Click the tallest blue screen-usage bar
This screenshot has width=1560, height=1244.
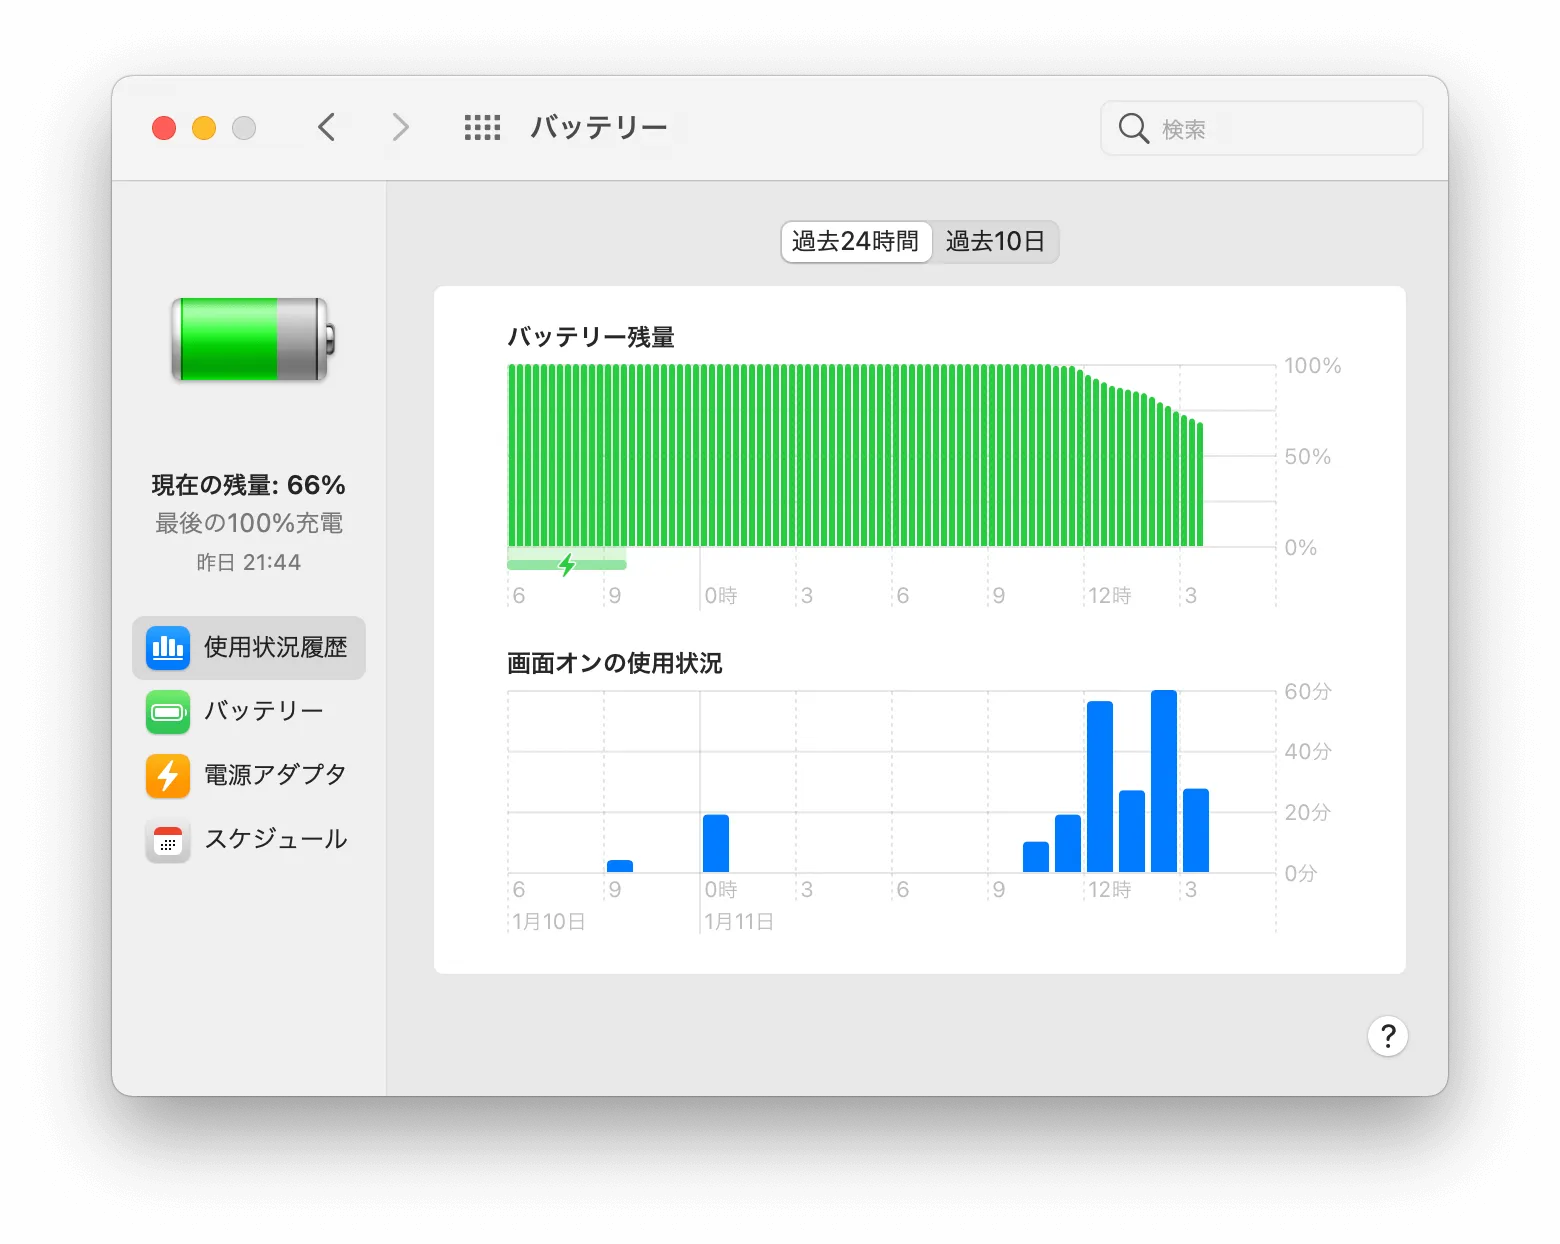tap(1164, 781)
